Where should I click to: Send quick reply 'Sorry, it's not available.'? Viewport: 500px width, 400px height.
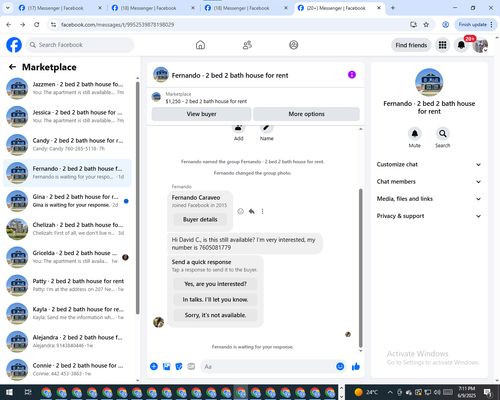pyautogui.click(x=215, y=315)
